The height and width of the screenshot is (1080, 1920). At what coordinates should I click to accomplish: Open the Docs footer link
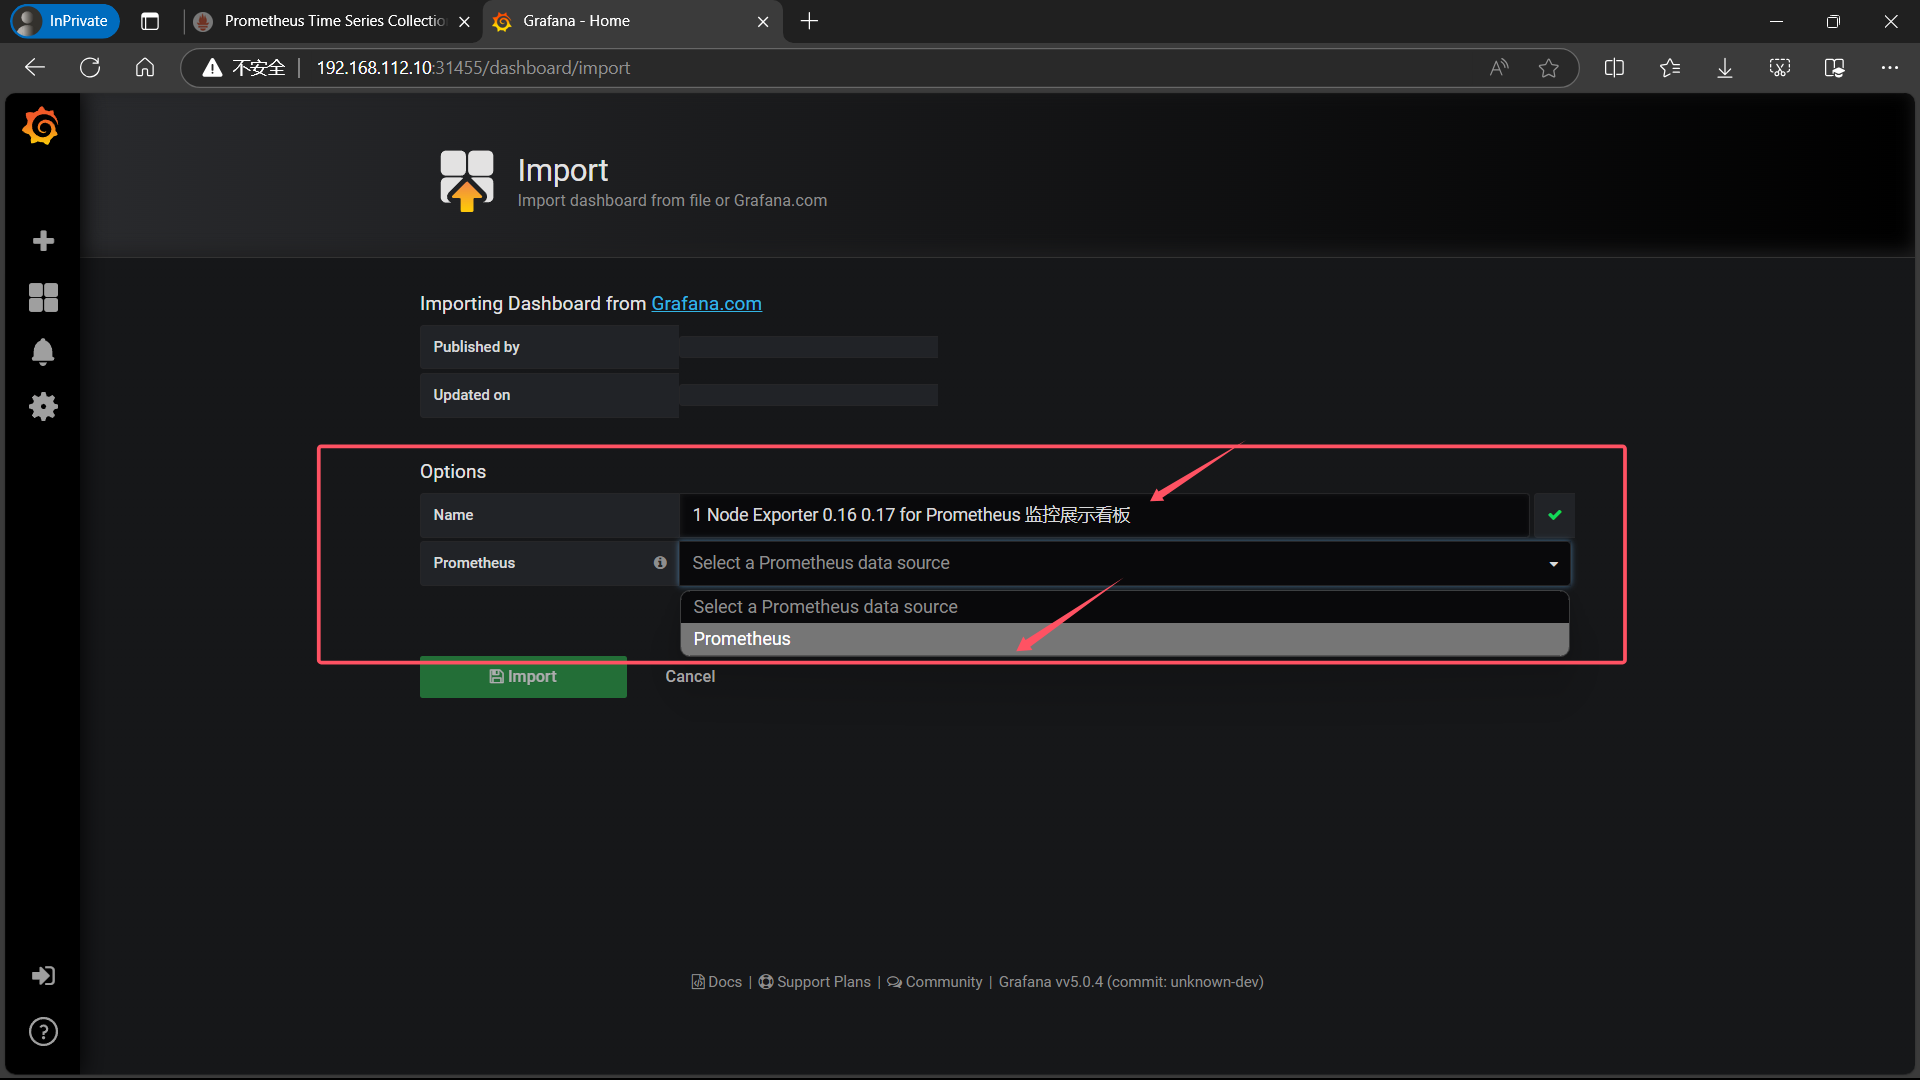tap(717, 982)
